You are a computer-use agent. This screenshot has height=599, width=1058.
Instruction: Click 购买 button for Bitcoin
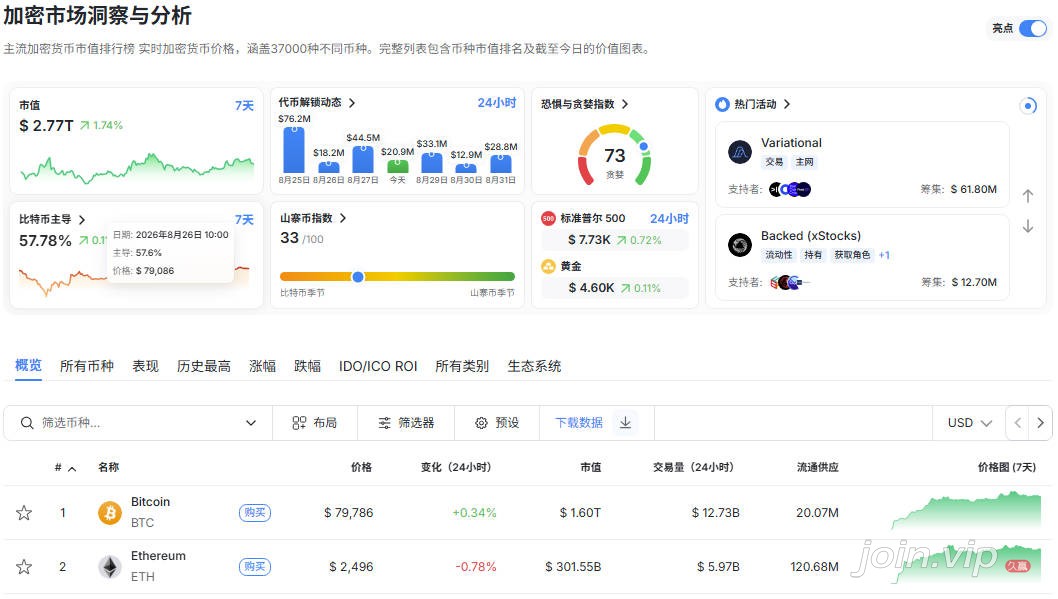[254, 513]
